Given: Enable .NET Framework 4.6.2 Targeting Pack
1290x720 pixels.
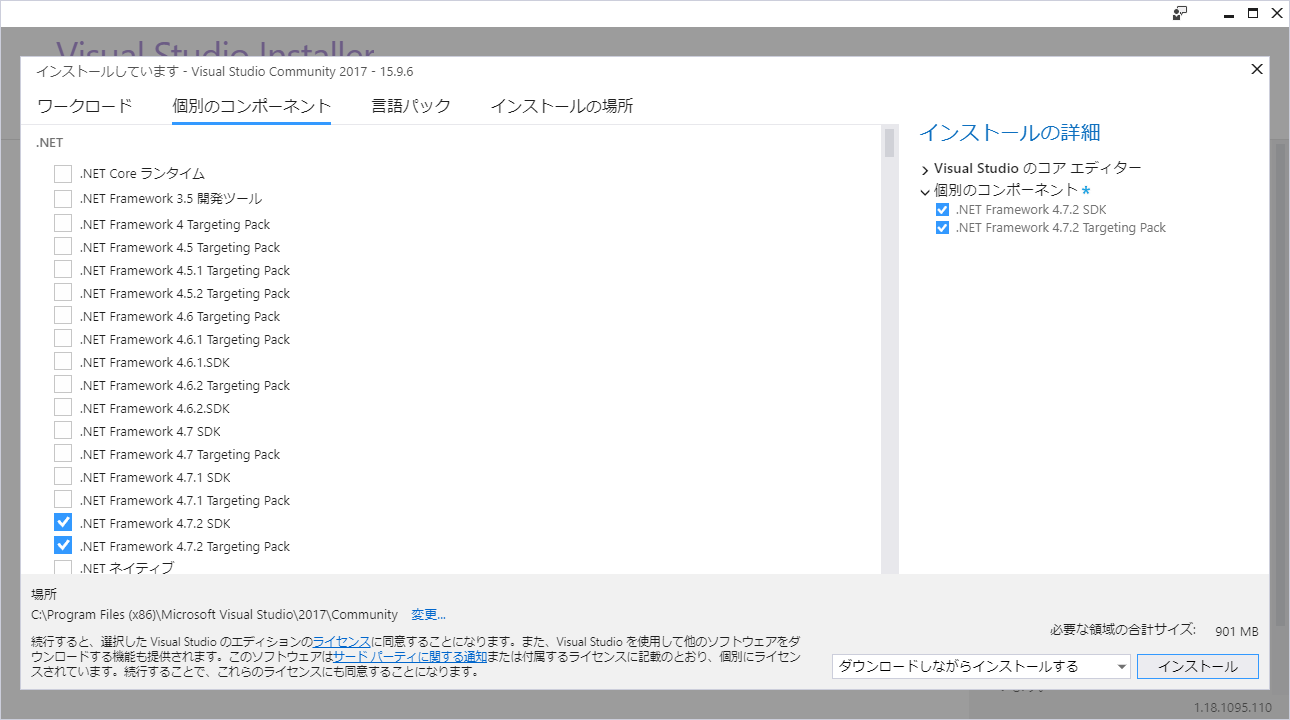Looking at the screenshot, I should click(63, 385).
